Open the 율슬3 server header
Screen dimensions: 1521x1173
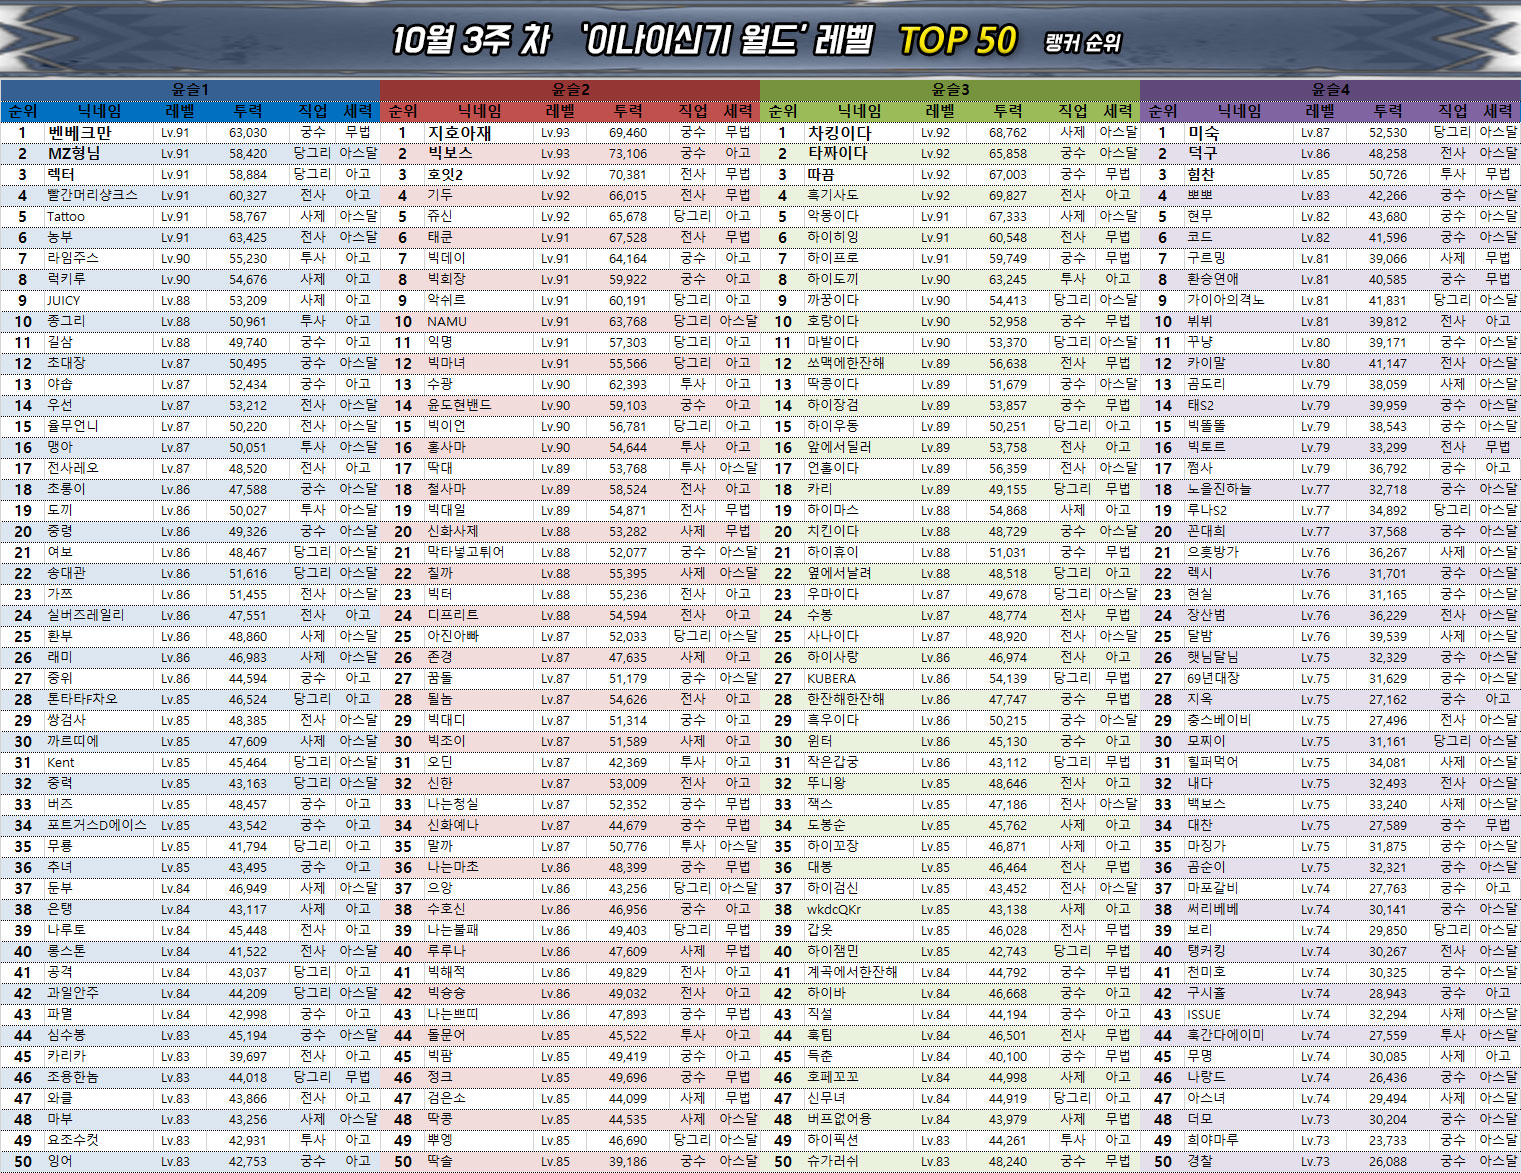coord(950,89)
